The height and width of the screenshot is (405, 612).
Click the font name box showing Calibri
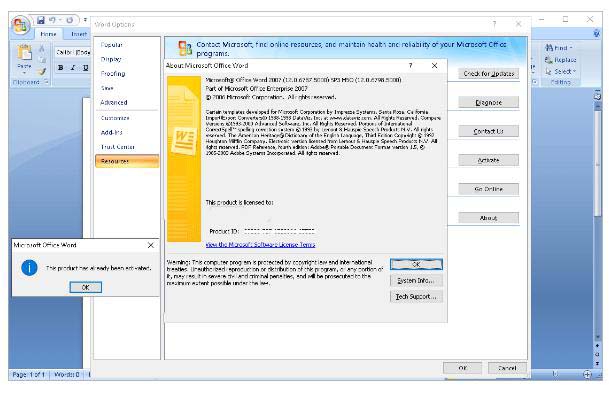point(73,52)
